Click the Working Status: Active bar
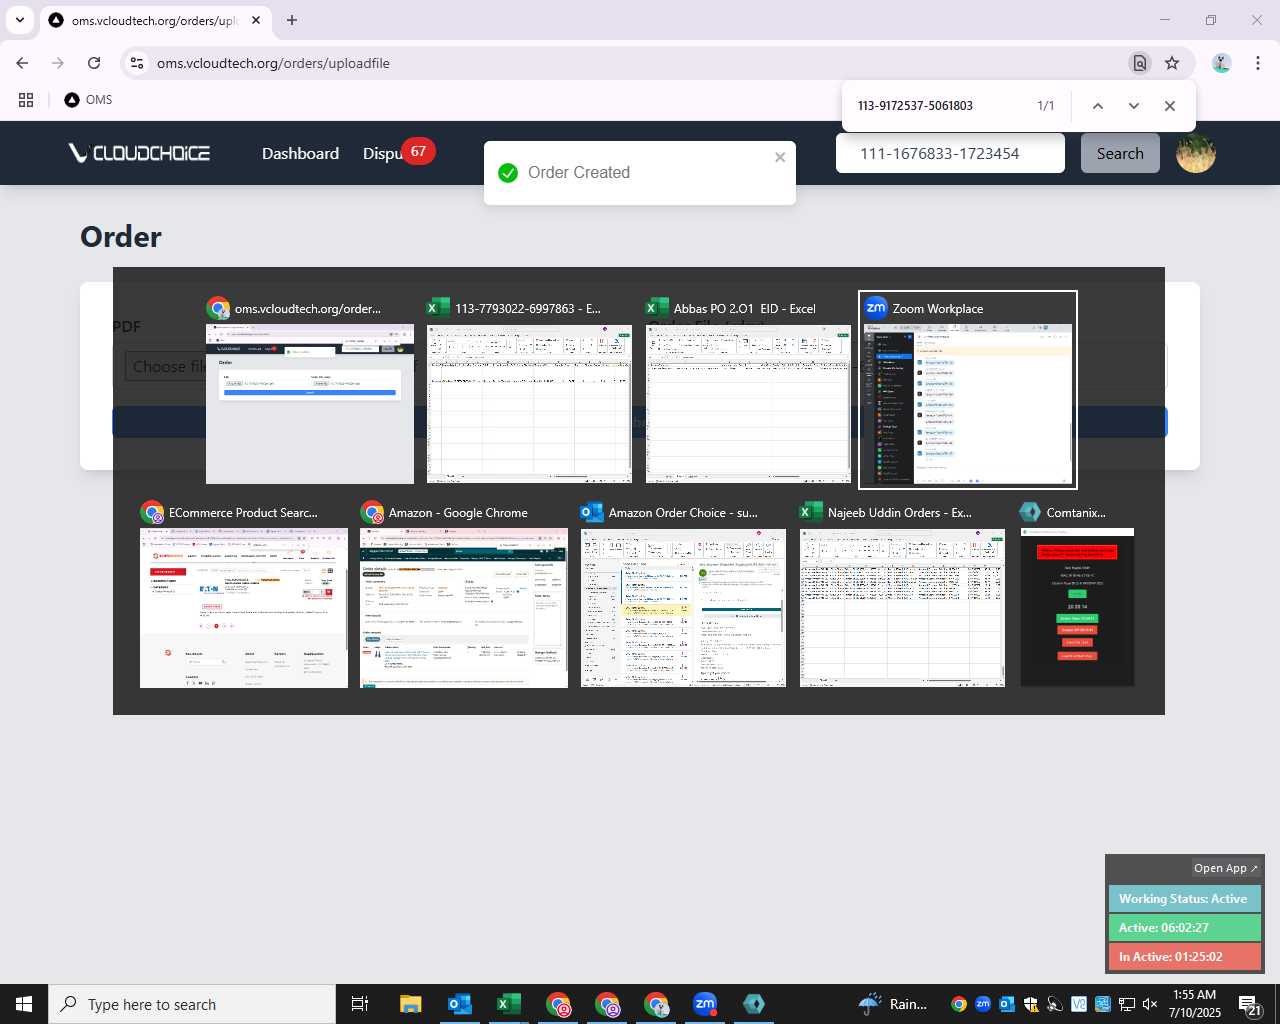The width and height of the screenshot is (1280, 1024). click(1184, 899)
